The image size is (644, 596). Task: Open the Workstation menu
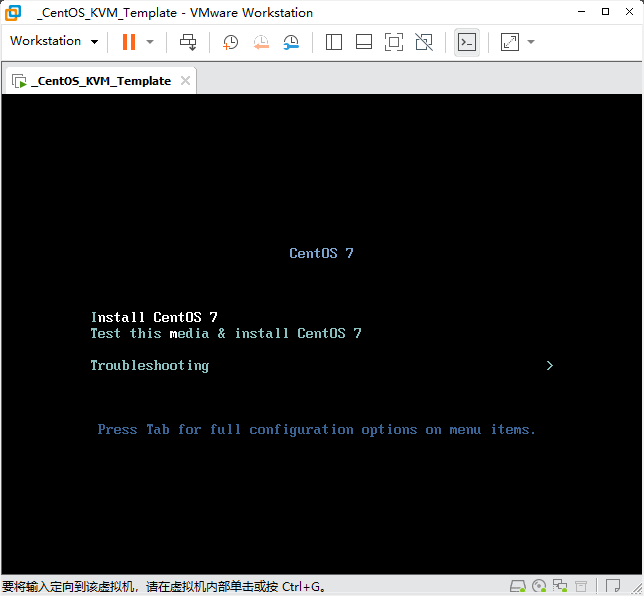[x=54, y=41]
